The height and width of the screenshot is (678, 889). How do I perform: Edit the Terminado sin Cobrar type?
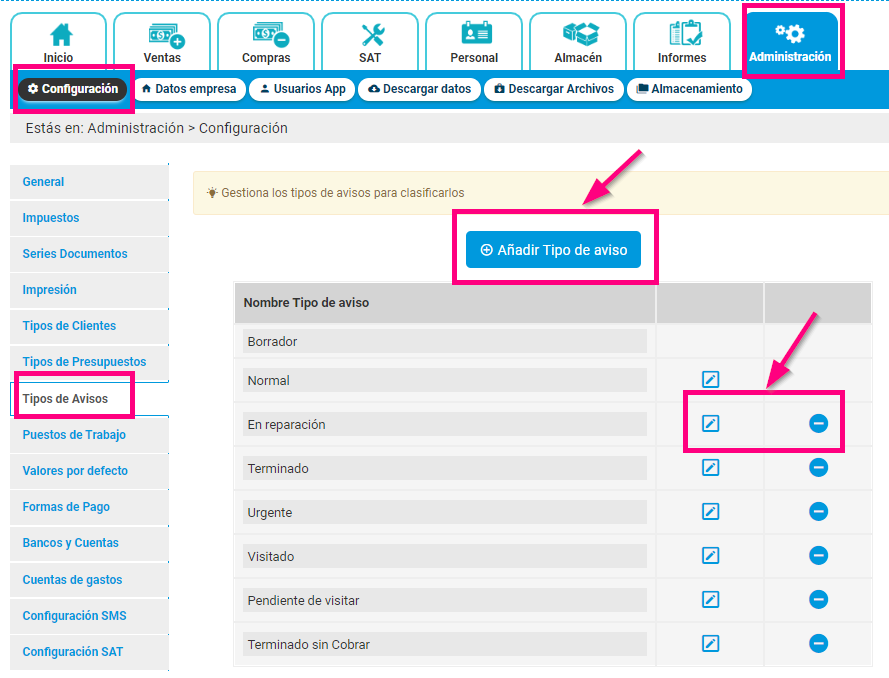tap(710, 643)
